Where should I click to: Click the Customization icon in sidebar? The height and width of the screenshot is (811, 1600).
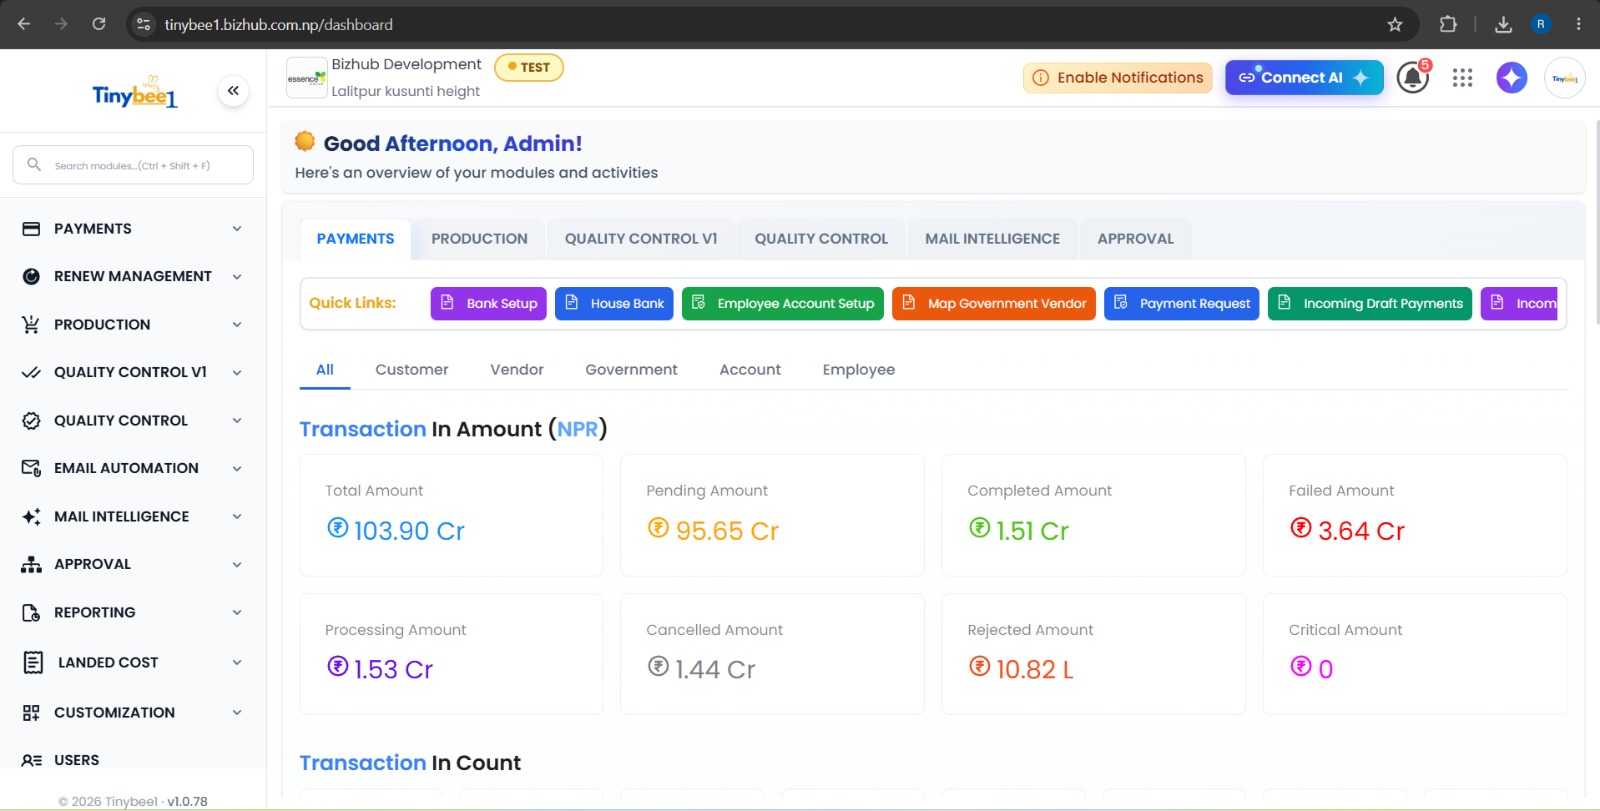coord(31,713)
